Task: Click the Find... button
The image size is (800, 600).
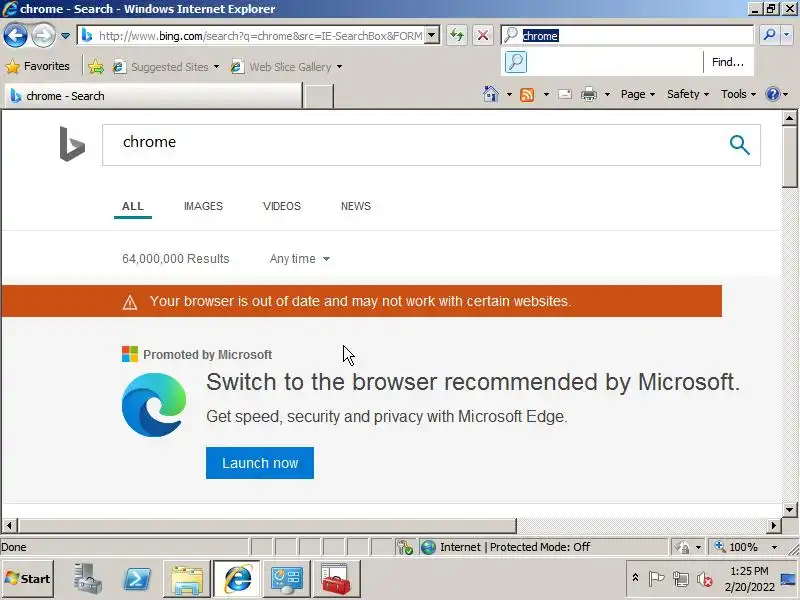Action: pos(728,62)
